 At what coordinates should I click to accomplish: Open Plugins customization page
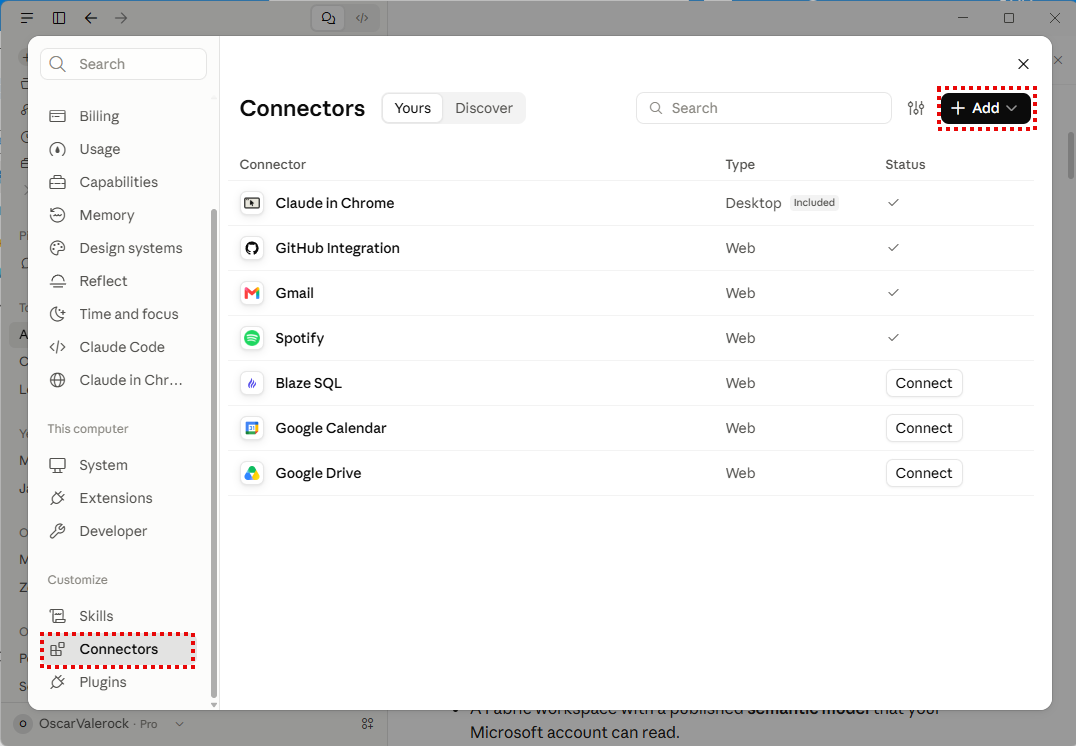pos(124,682)
